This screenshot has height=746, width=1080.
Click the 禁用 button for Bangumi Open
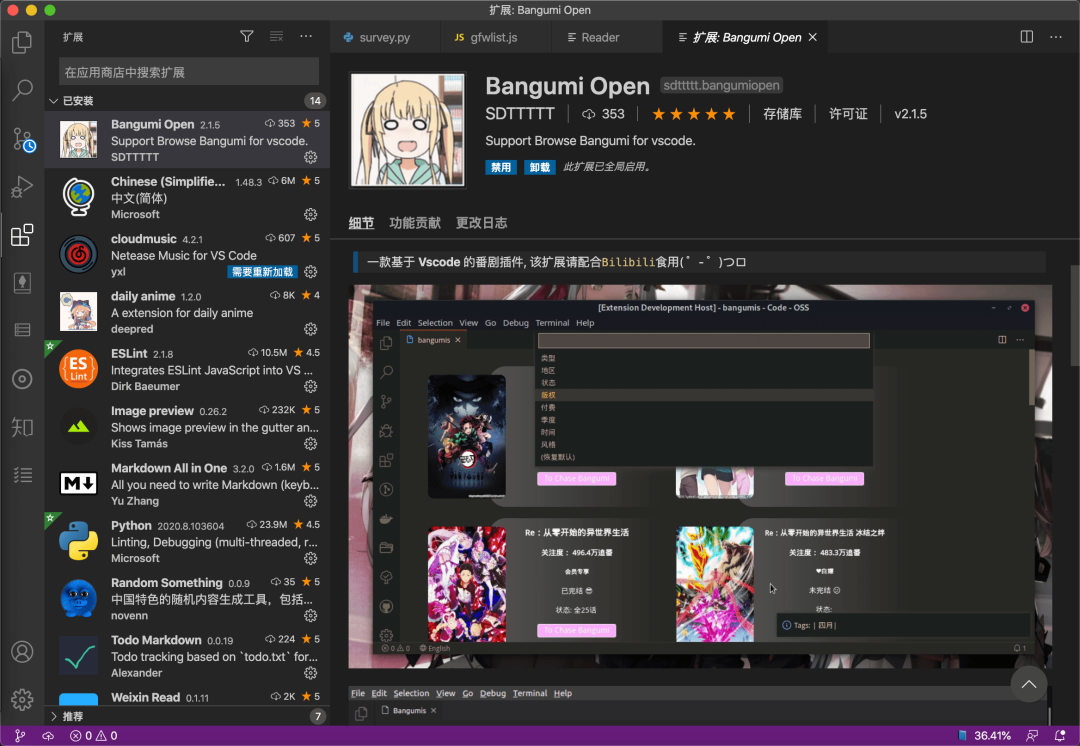coord(500,167)
